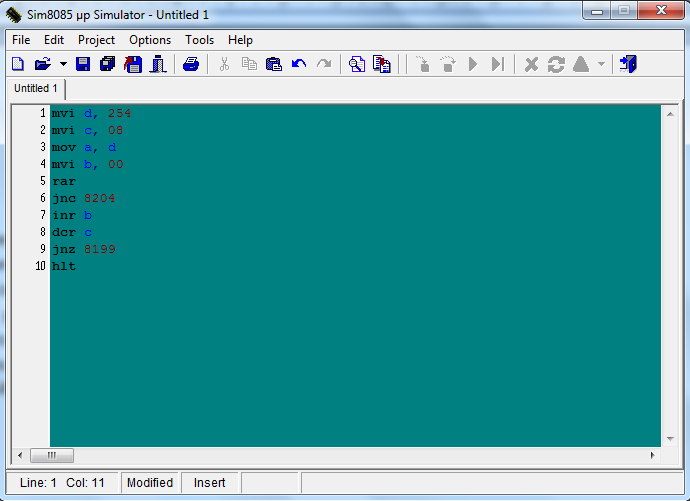Click the 'Insert' status bar entry
The image size is (690, 501).
point(209,483)
